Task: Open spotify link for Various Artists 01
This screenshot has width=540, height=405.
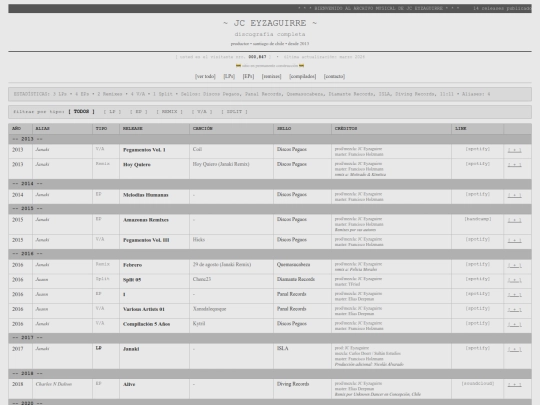Action: click(x=478, y=308)
